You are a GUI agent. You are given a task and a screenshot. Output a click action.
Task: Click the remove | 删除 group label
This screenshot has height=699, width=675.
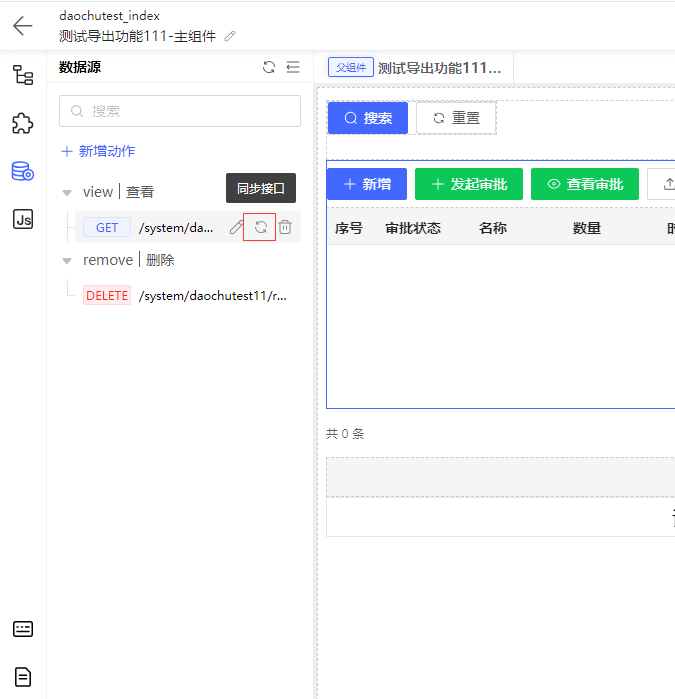point(128,260)
